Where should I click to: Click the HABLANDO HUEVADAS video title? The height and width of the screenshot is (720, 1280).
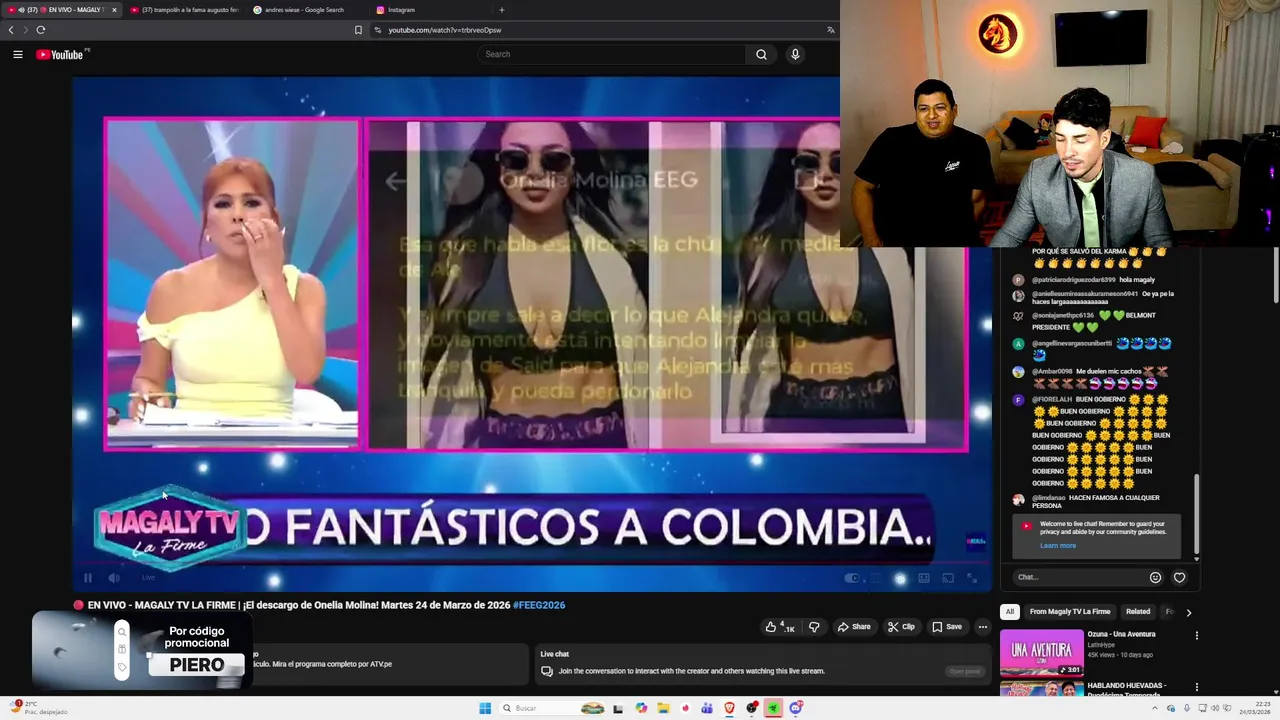coord(1127,688)
